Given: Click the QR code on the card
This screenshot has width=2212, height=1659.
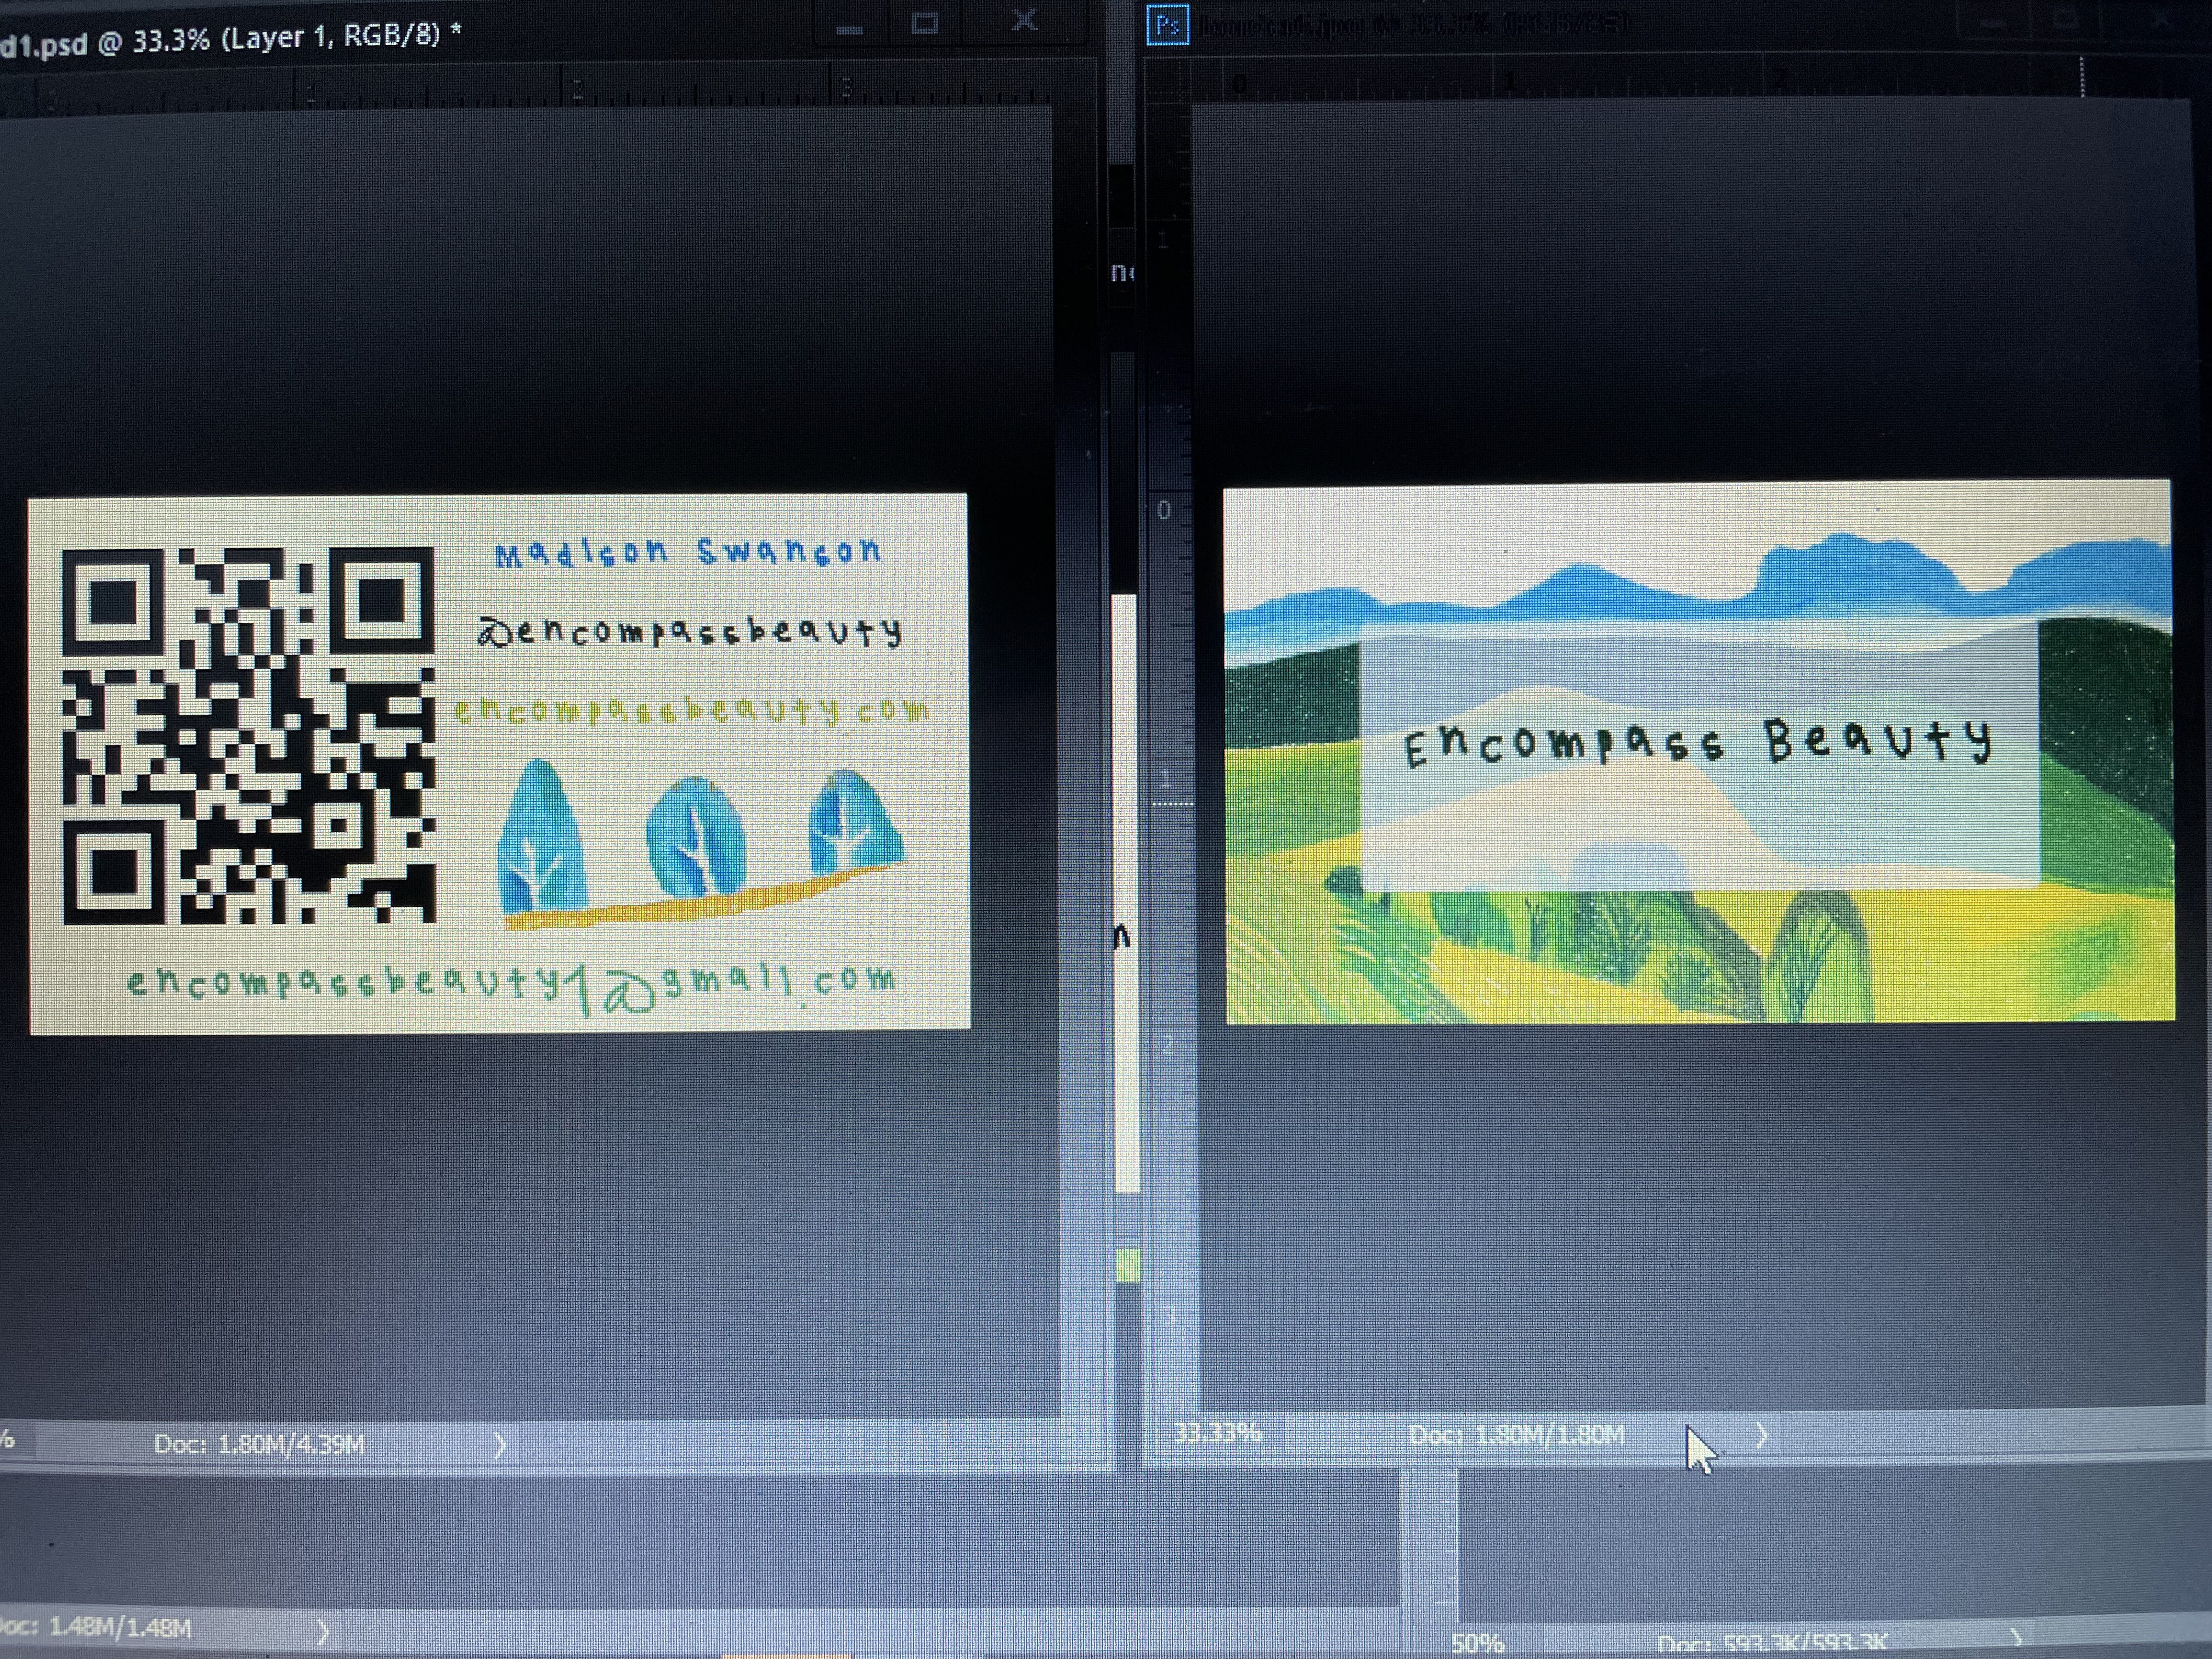Looking at the screenshot, I should pos(248,735).
